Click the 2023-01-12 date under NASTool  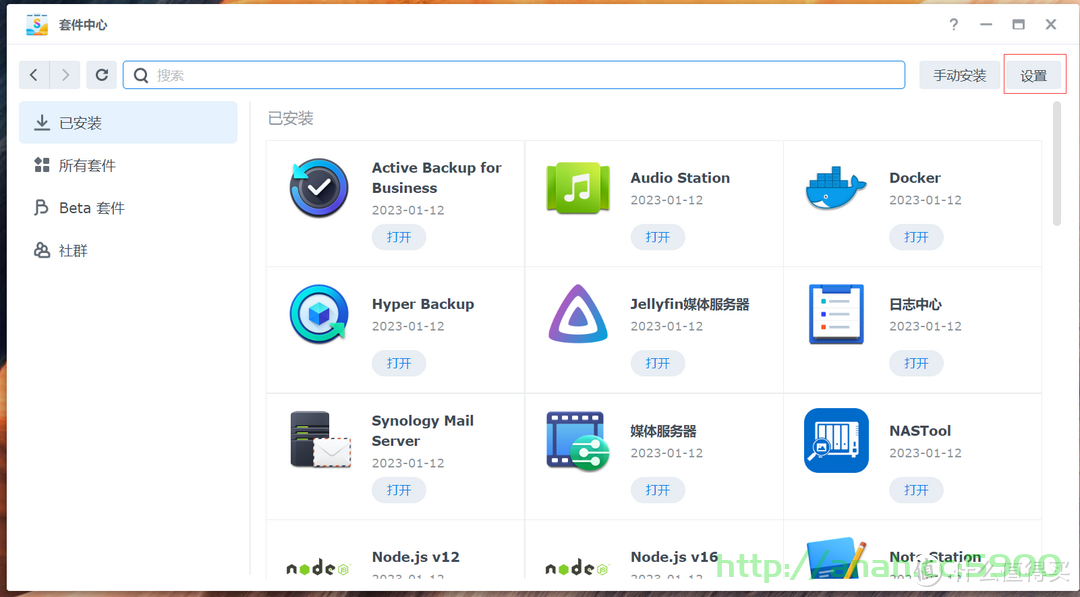click(x=925, y=452)
